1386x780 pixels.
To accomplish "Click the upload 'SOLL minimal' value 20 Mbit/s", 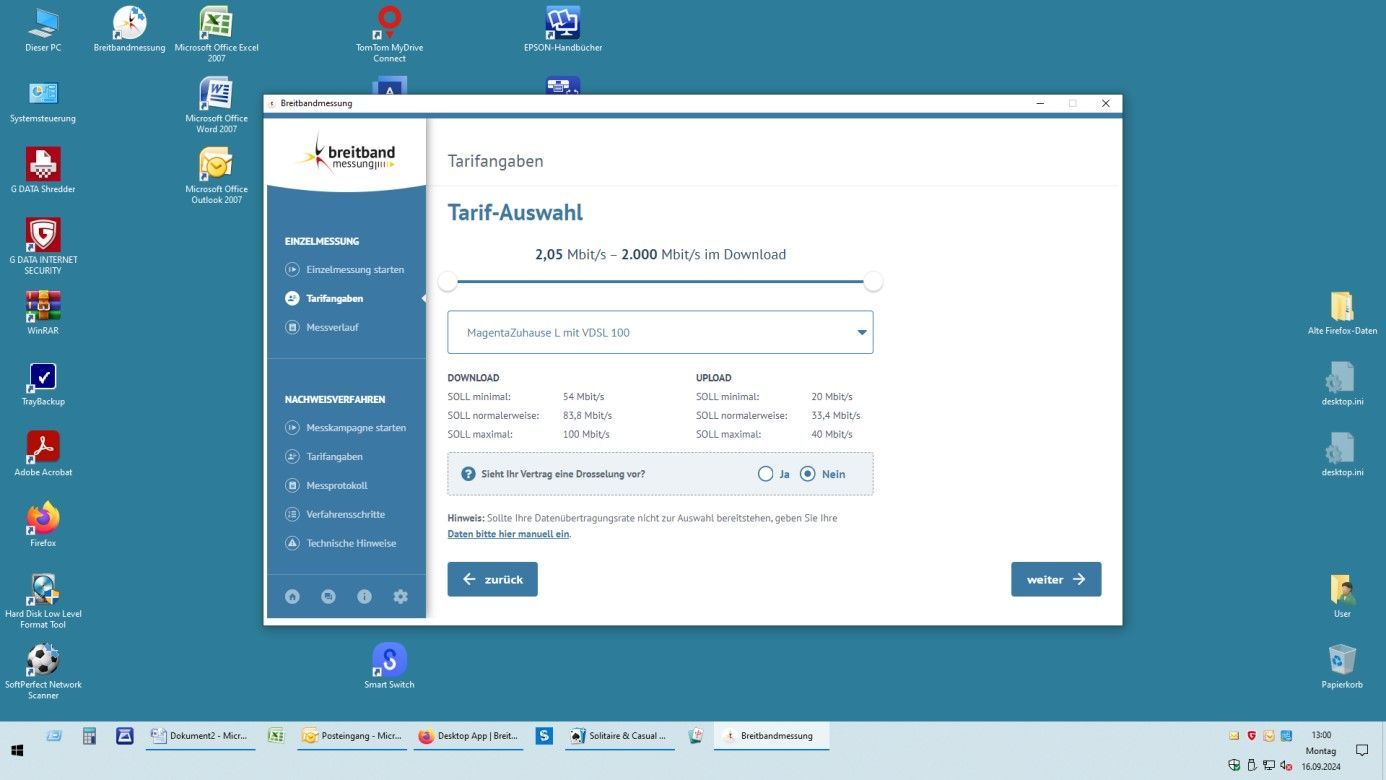I will 832,396.
